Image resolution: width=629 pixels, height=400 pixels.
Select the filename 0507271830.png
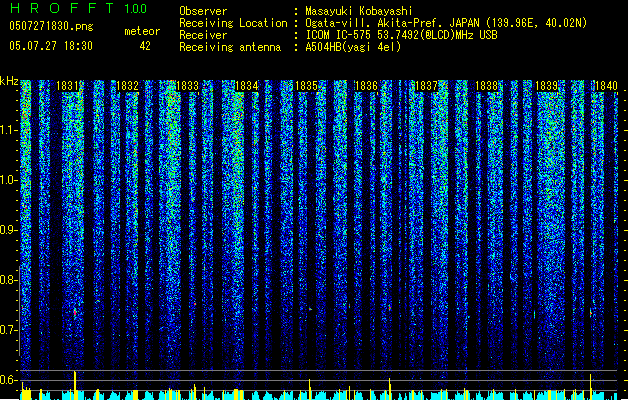point(51,26)
